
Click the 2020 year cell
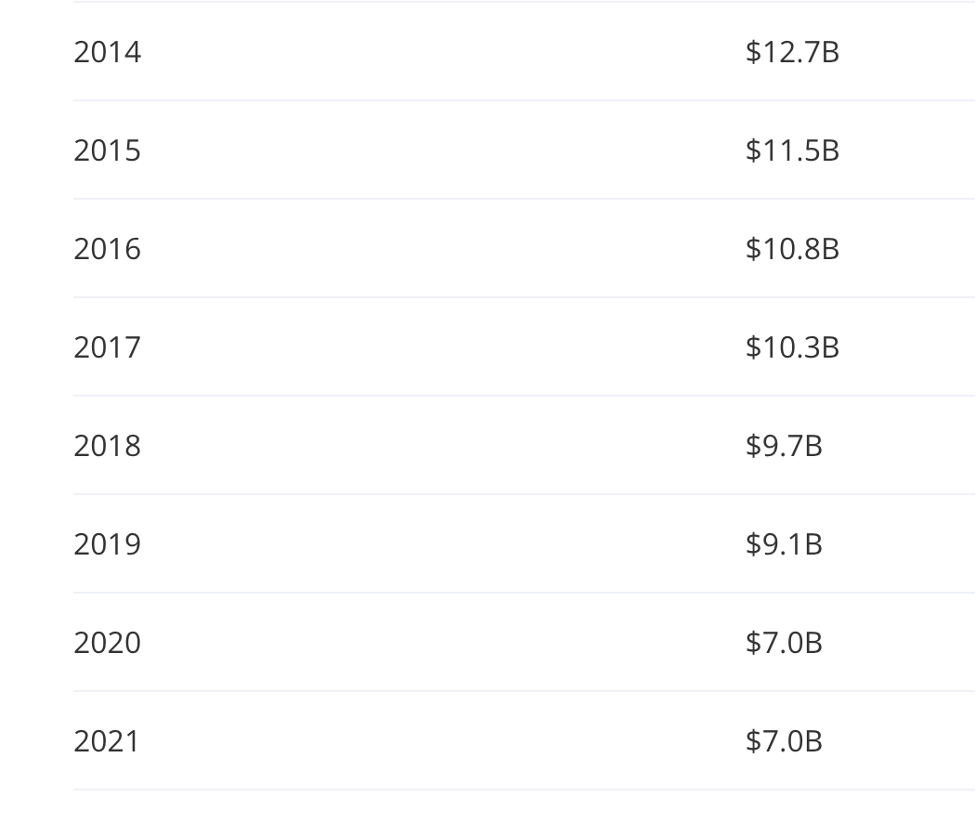point(107,643)
